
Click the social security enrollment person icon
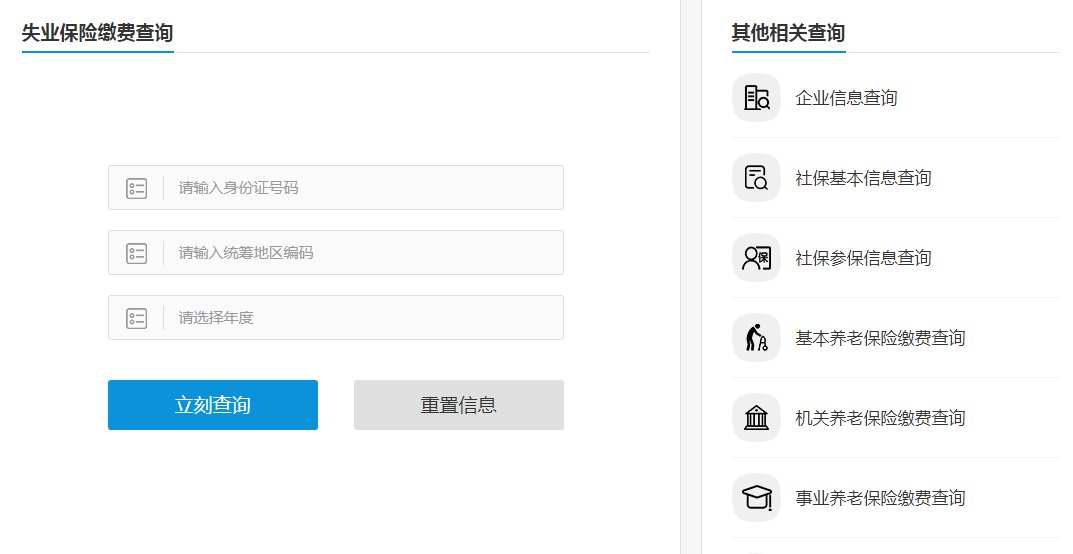tap(756, 258)
